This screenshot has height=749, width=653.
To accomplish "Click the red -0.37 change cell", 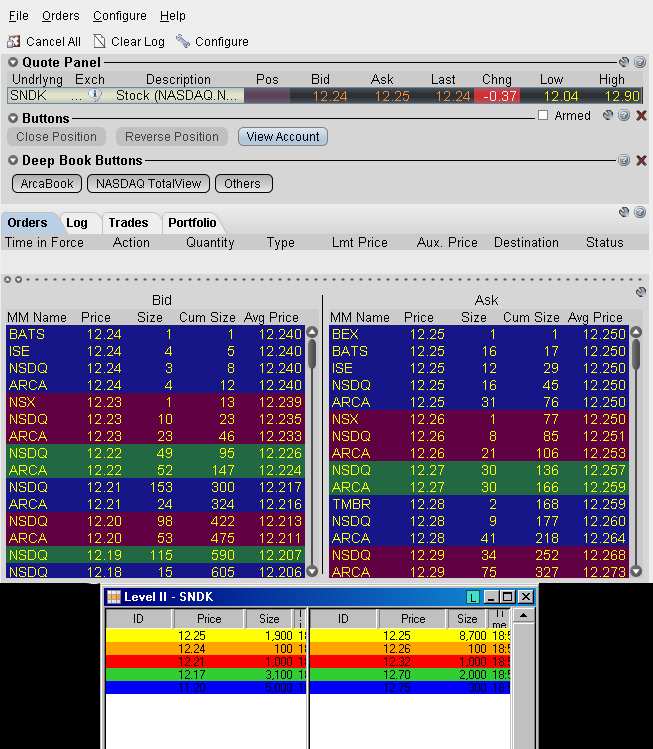I will 498,96.
